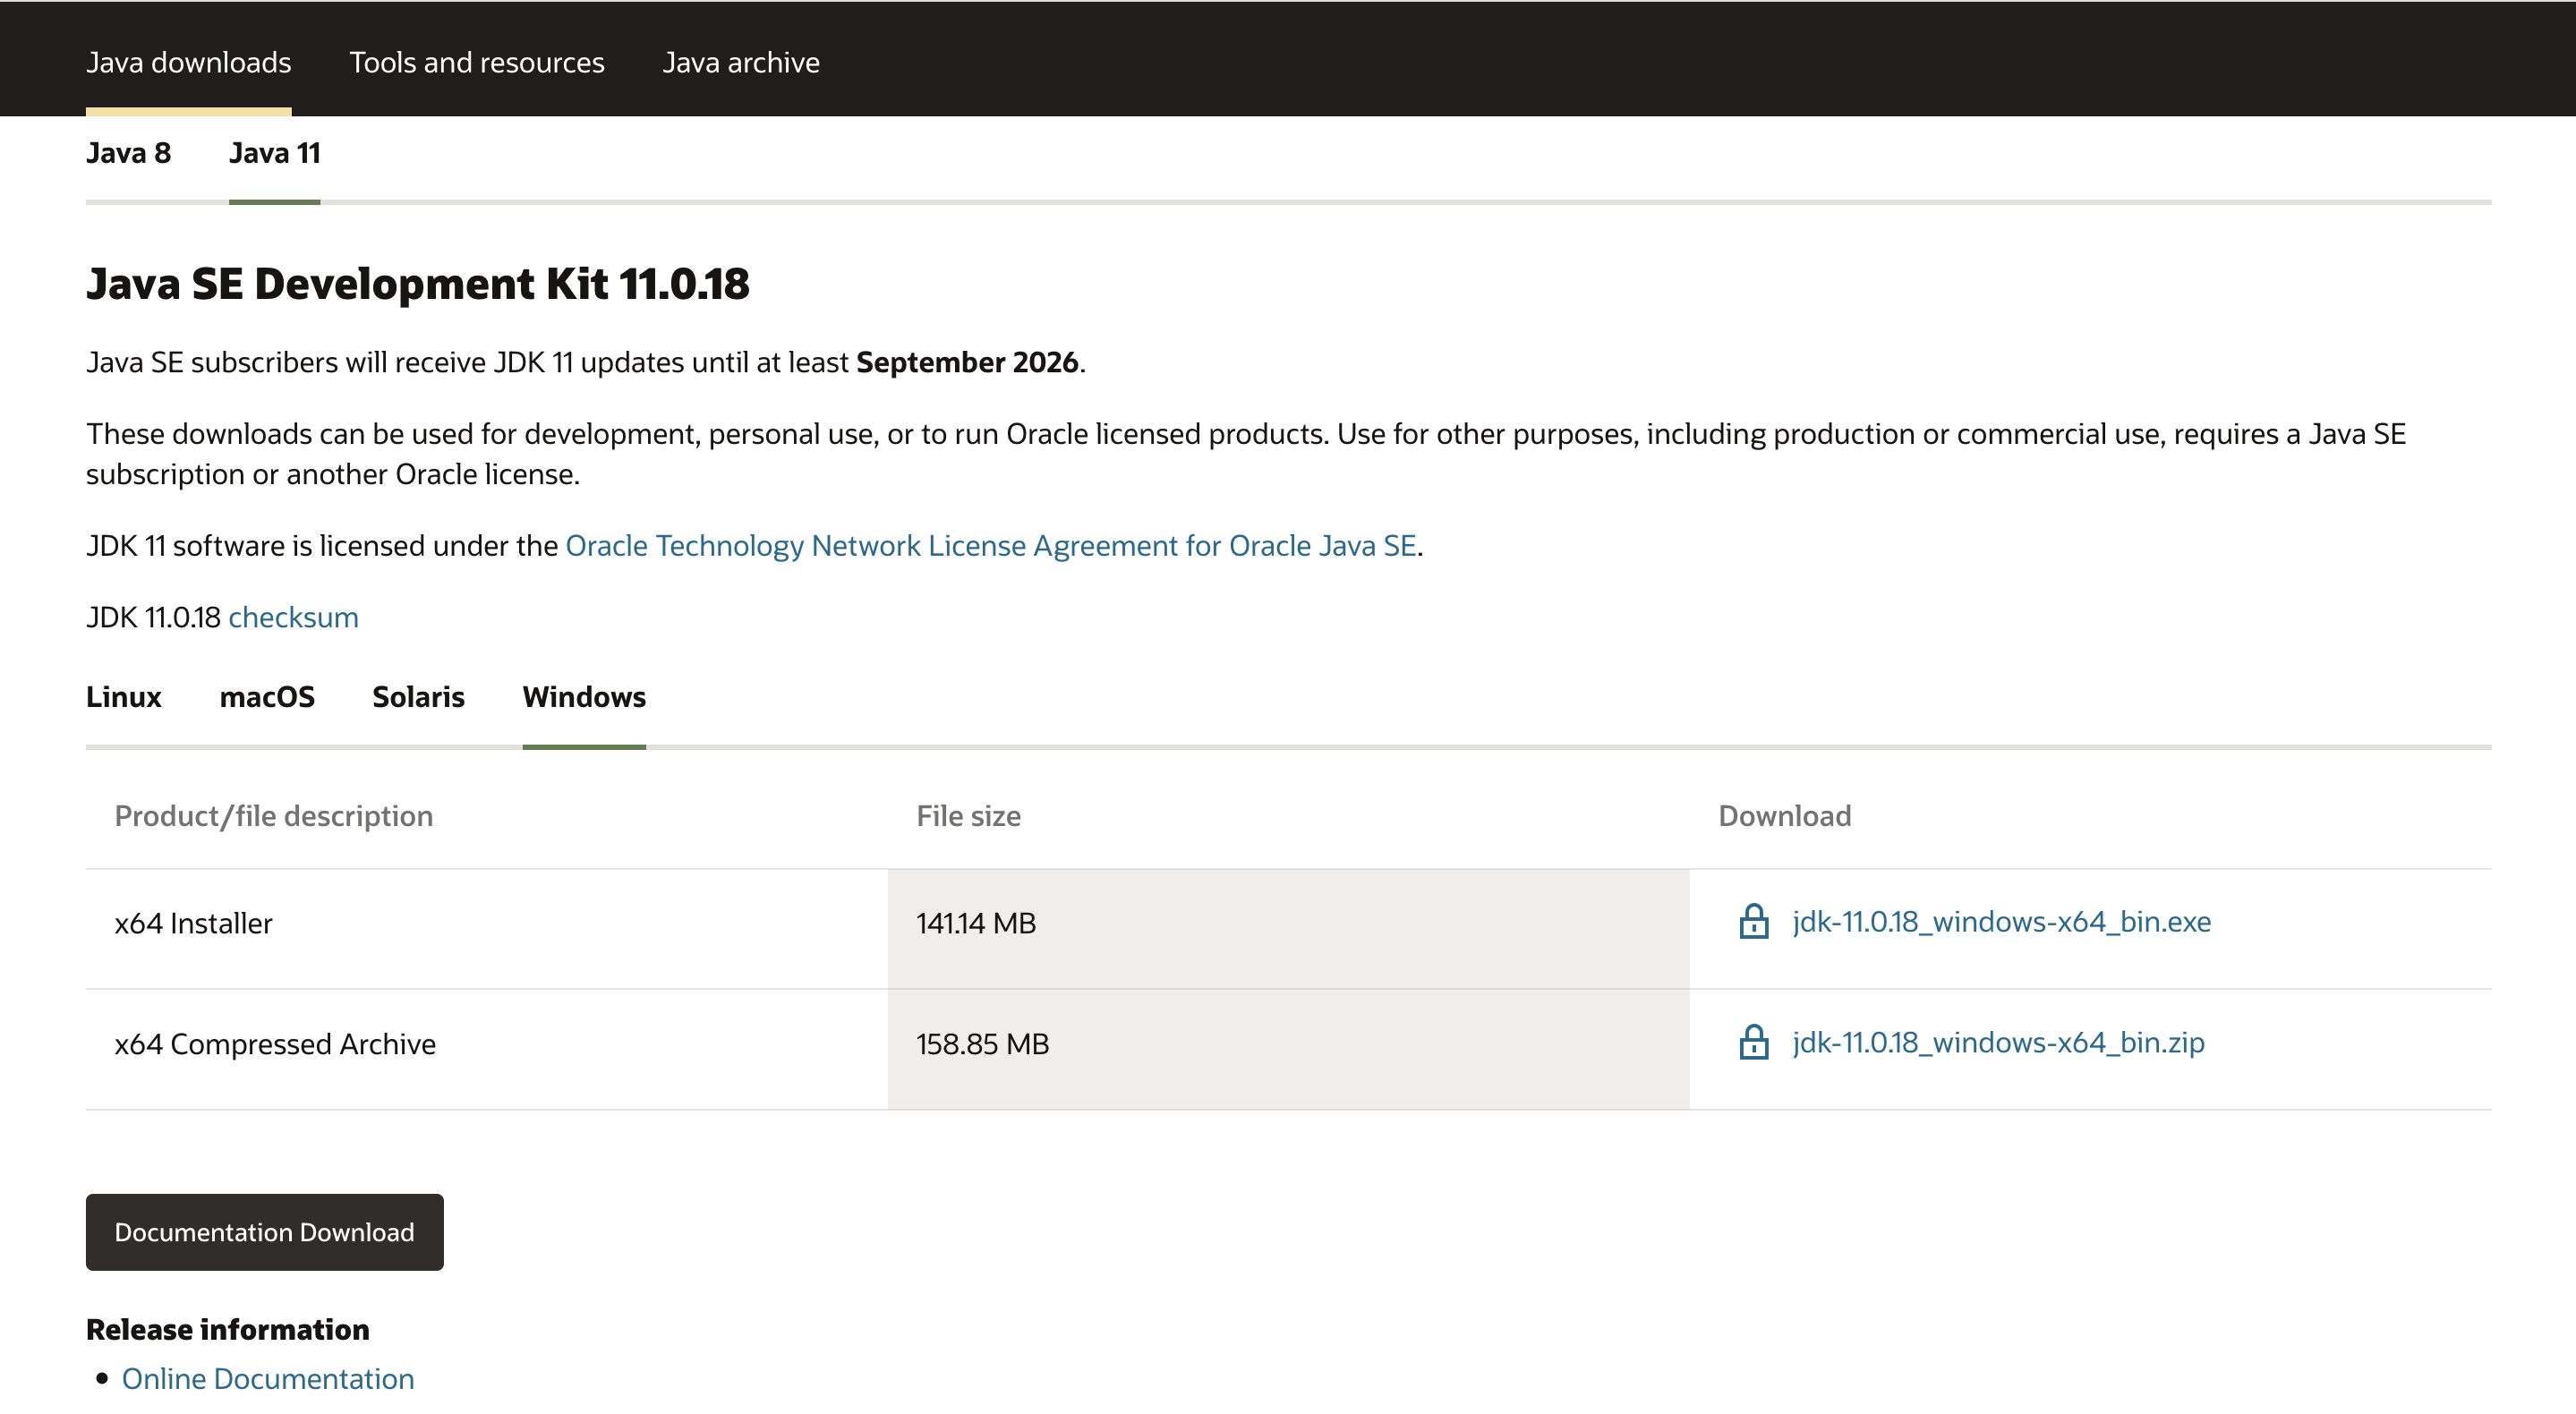The height and width of the screenshot is (1414, 2576).
Task: Click the Java SE Development Kit 11.0.18 heading
Action: coord(417,284)
